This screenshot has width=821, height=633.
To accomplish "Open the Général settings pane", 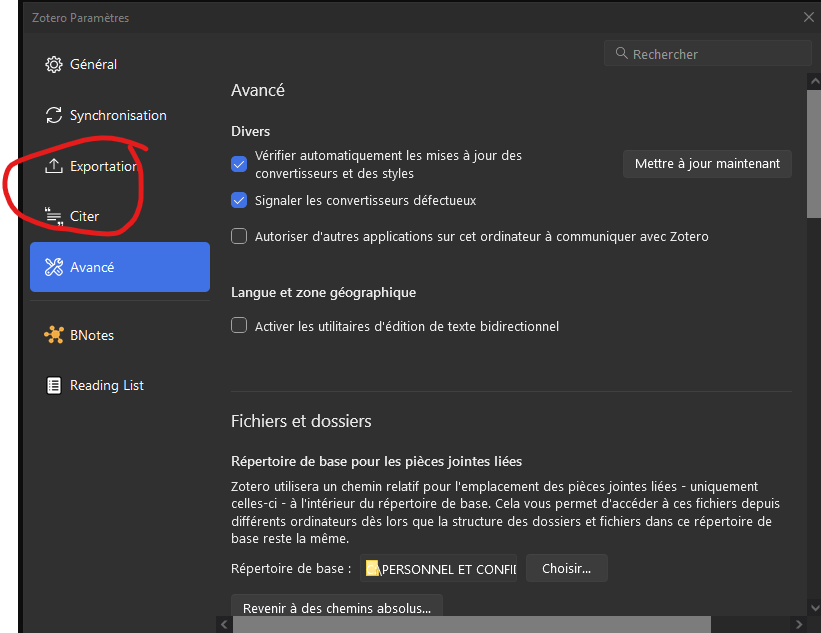I will click(x=120, y=64).
